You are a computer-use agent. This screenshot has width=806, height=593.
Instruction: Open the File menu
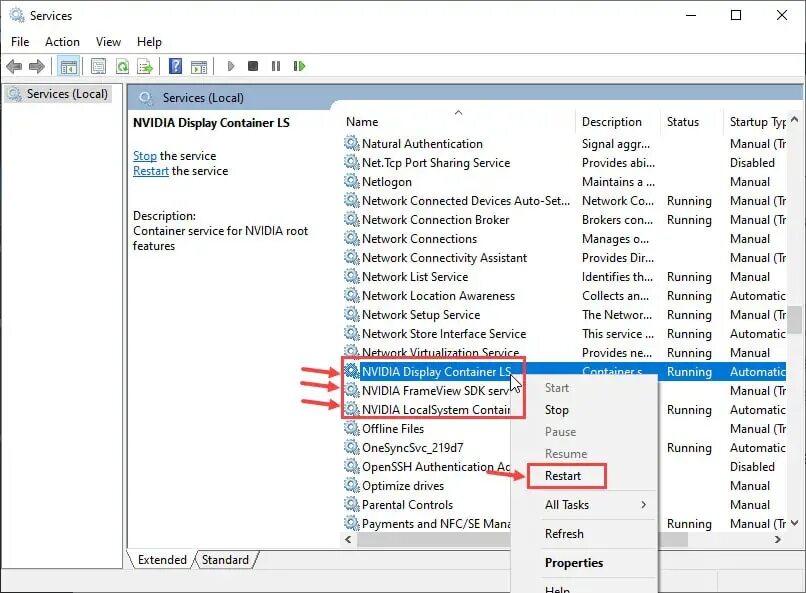20,42
